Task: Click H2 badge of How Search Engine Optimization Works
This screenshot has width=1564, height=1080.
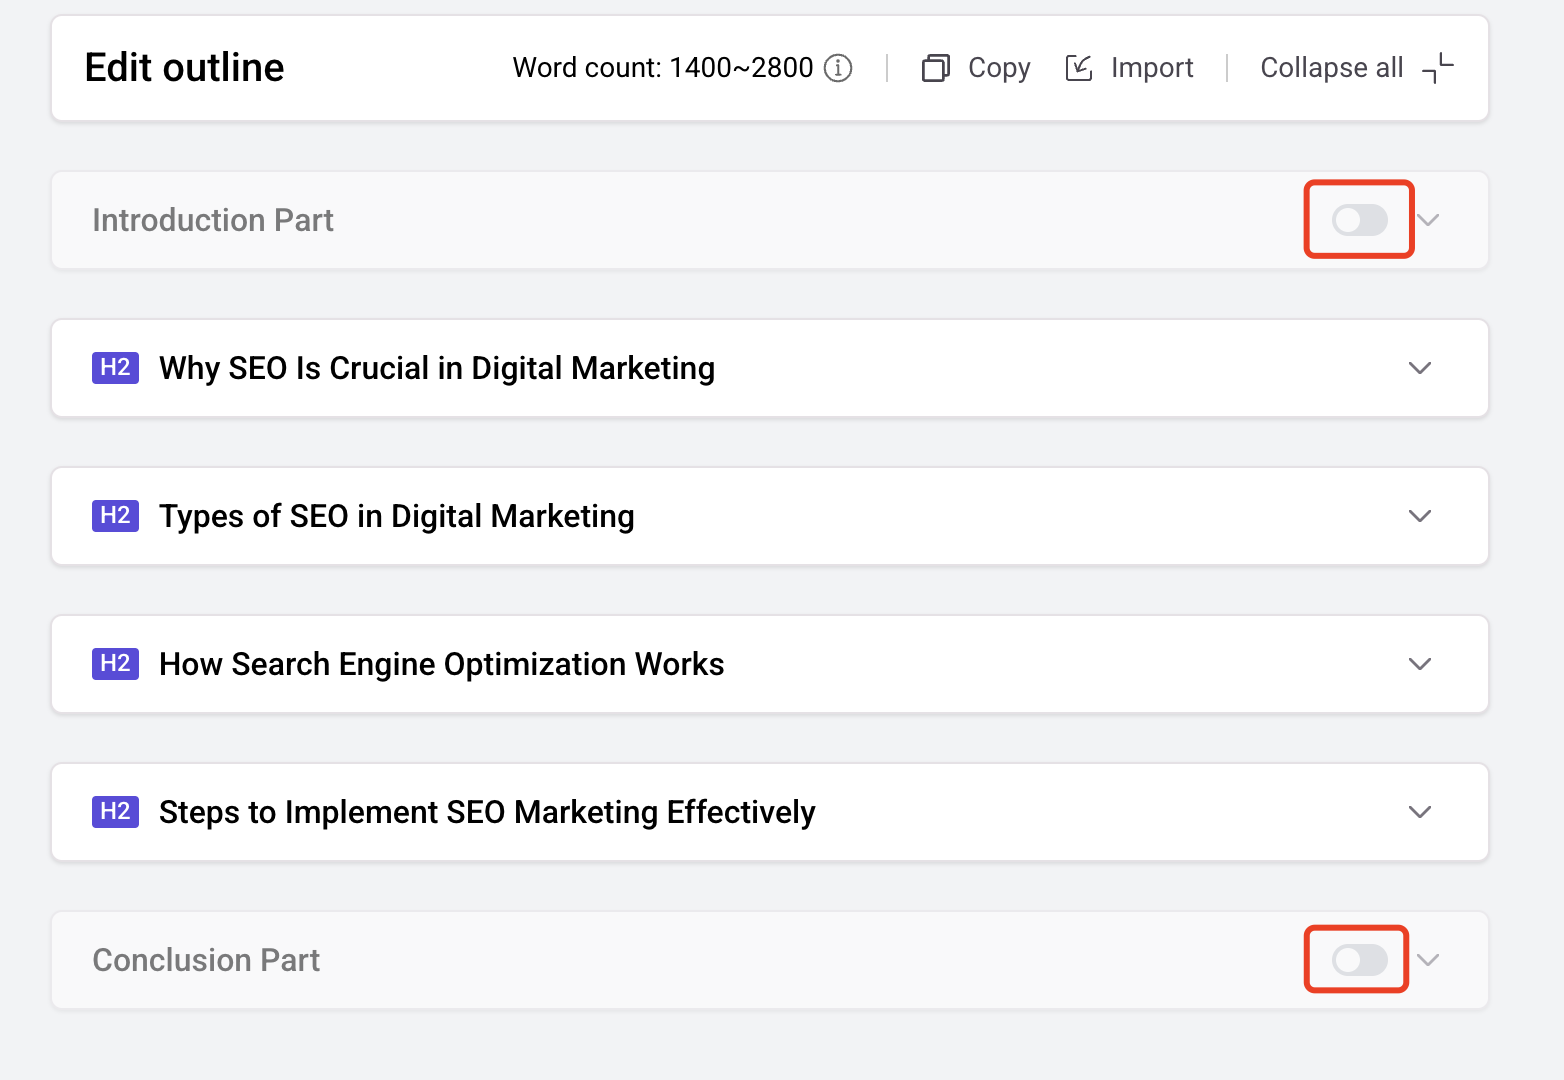Action: tap(115, 664)
